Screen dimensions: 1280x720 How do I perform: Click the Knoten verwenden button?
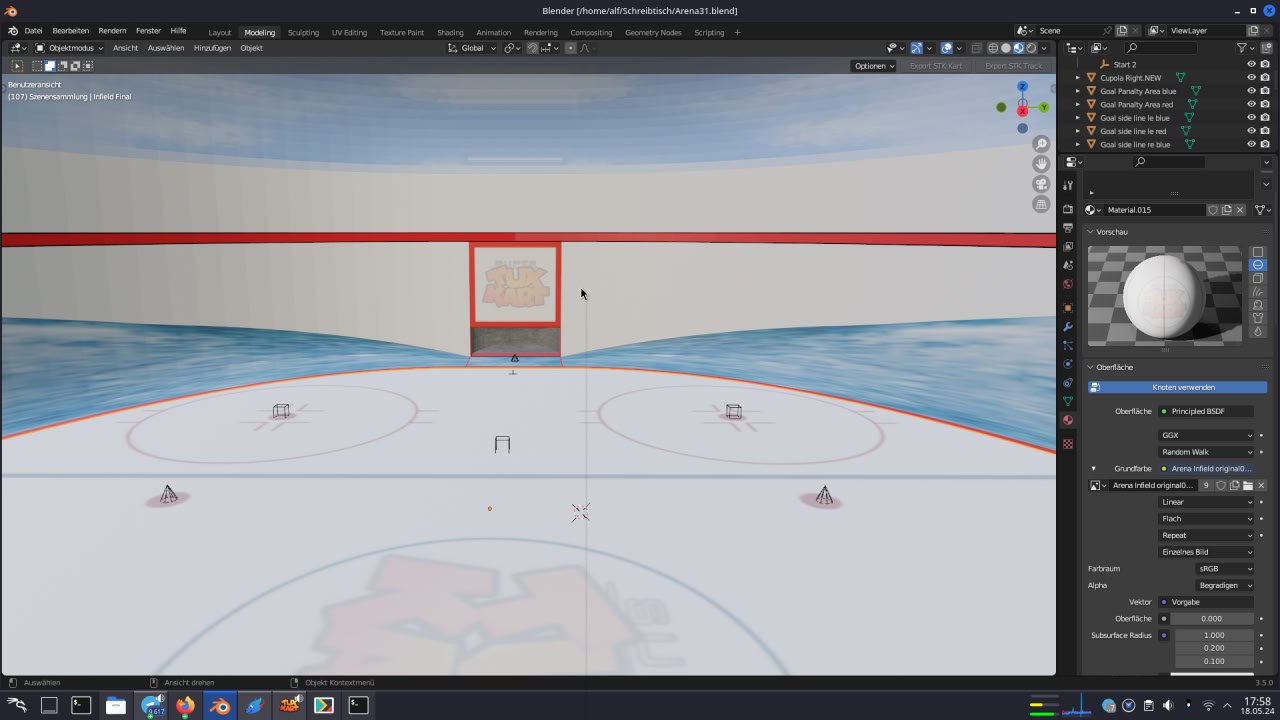(x=1178, y=387)
